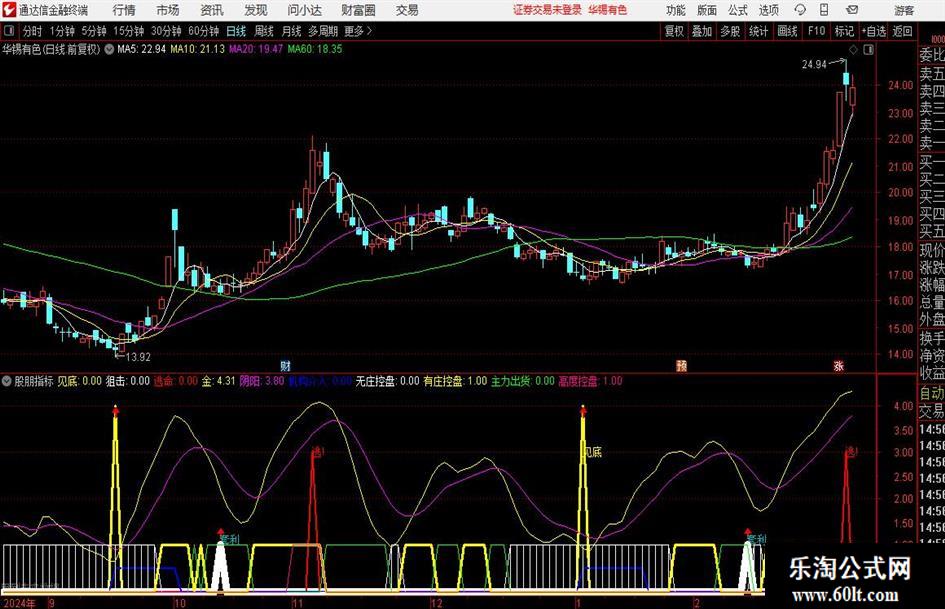This screenshot has width=945, height=609.
Task: Open the mail envelope icon
Action: click(x=852, y=10)
